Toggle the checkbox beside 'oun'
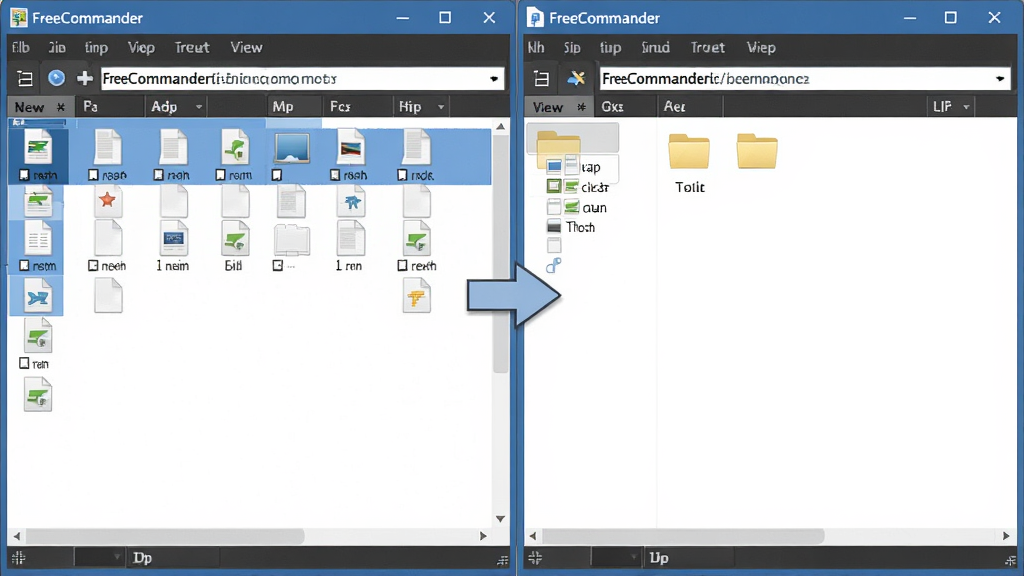 click(x=554, y=208)
